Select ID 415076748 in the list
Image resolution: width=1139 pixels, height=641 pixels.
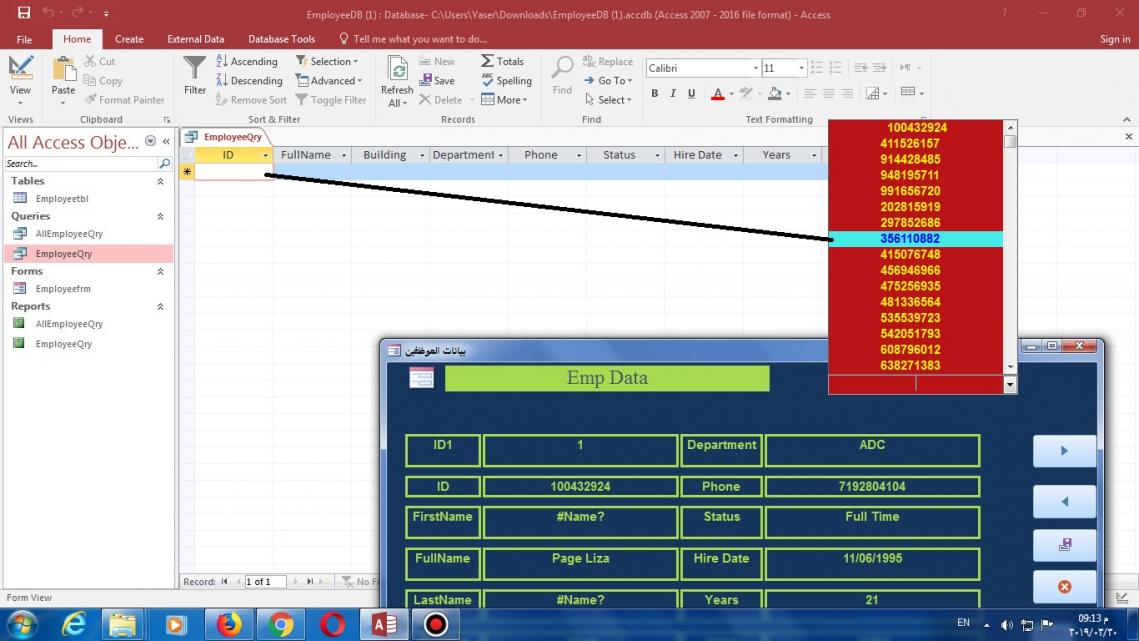pyautogui.click(x=915, y=254)
